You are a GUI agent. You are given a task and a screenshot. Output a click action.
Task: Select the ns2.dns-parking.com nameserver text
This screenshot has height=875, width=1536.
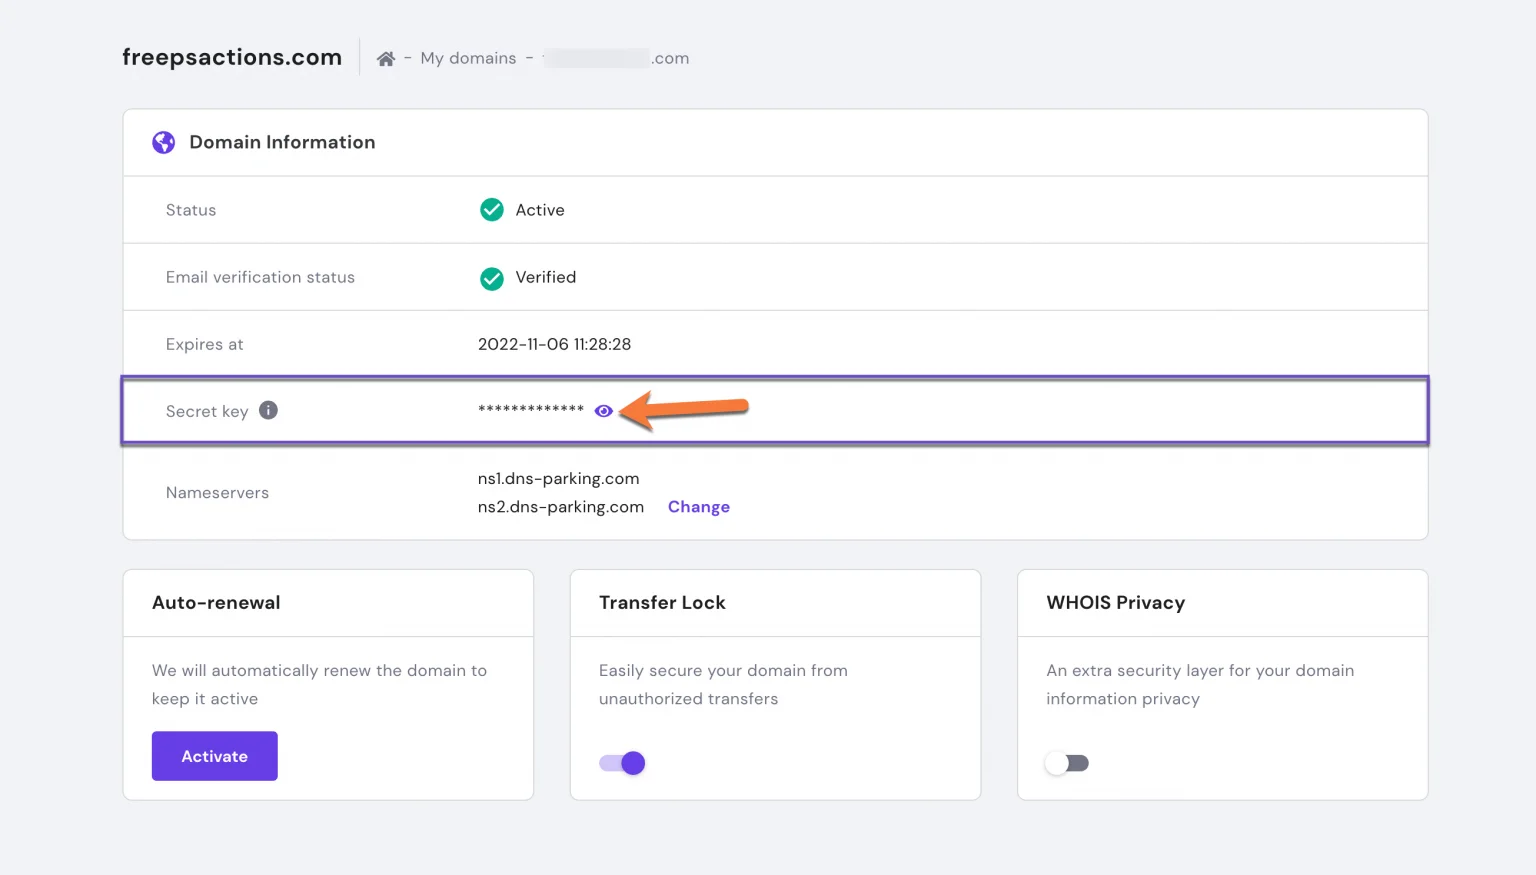pyautogui.click(x=560, y=507)
